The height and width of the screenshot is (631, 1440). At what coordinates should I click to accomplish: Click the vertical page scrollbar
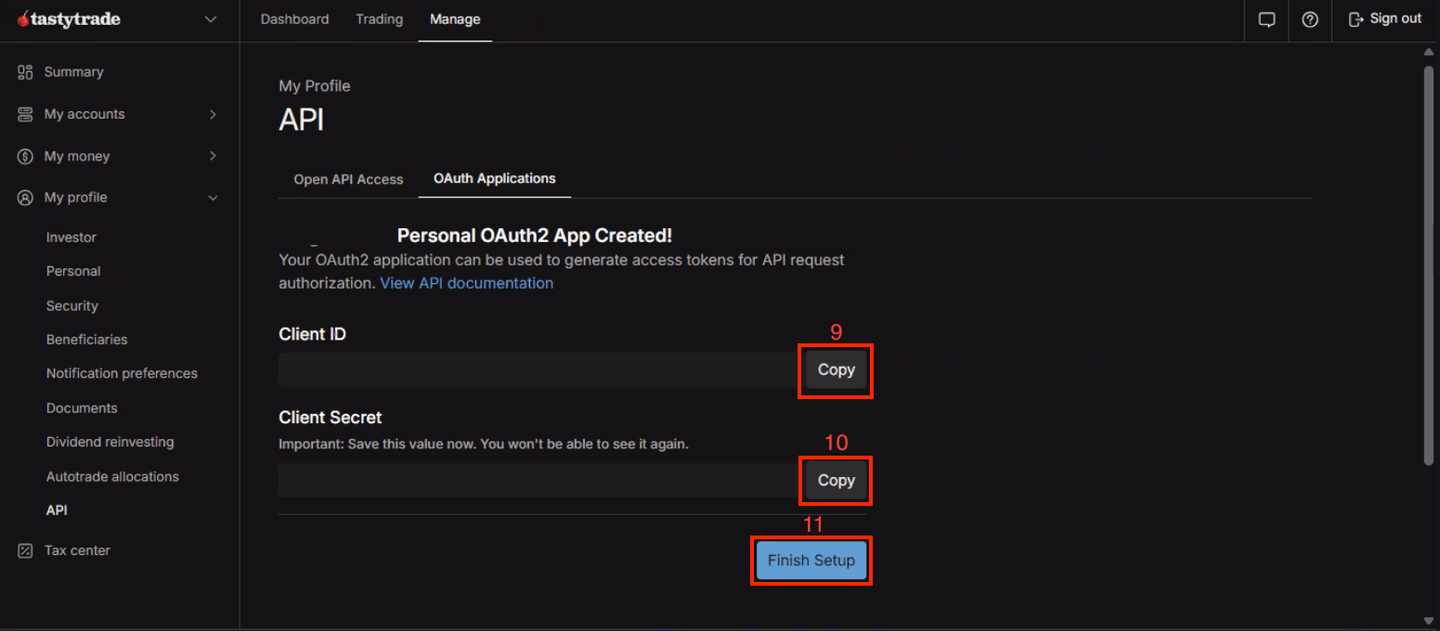(x=1428, y=265)
